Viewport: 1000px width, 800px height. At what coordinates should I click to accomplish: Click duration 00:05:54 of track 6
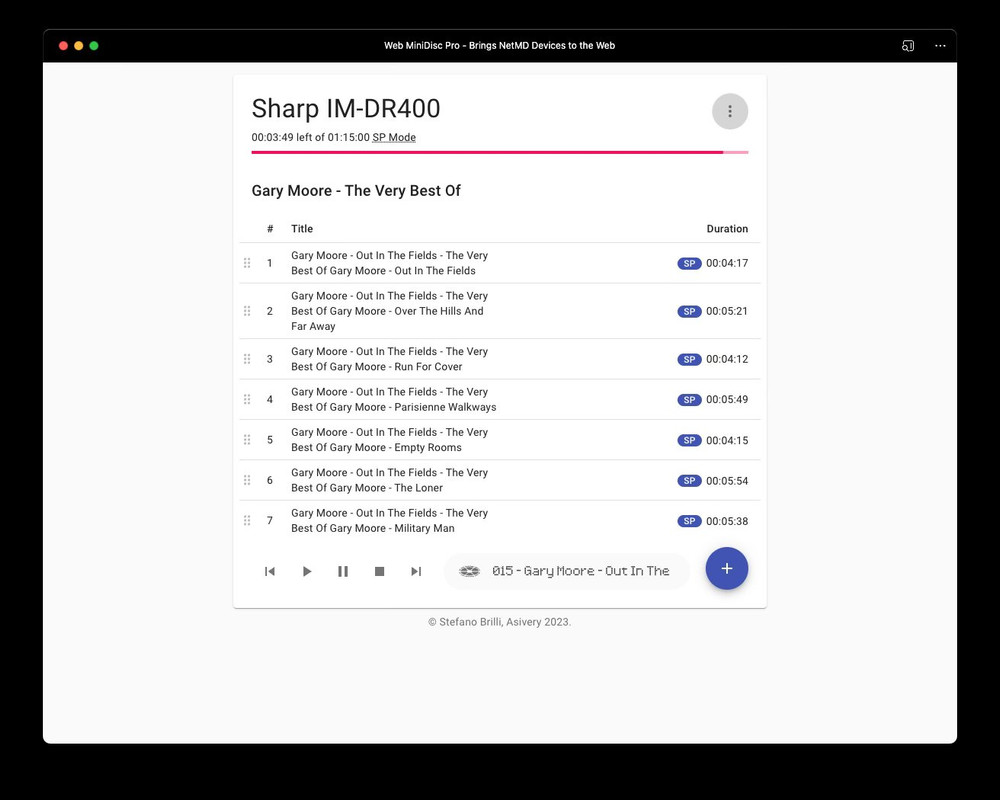(x=727, y=481)
